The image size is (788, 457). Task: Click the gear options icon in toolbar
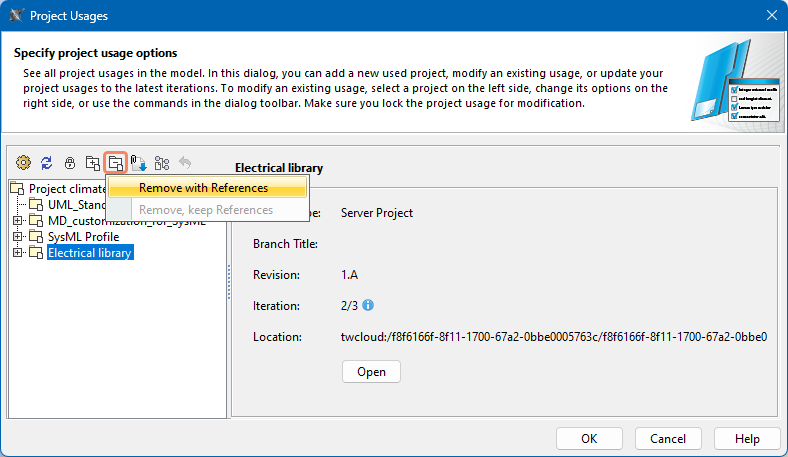(23, 162)
